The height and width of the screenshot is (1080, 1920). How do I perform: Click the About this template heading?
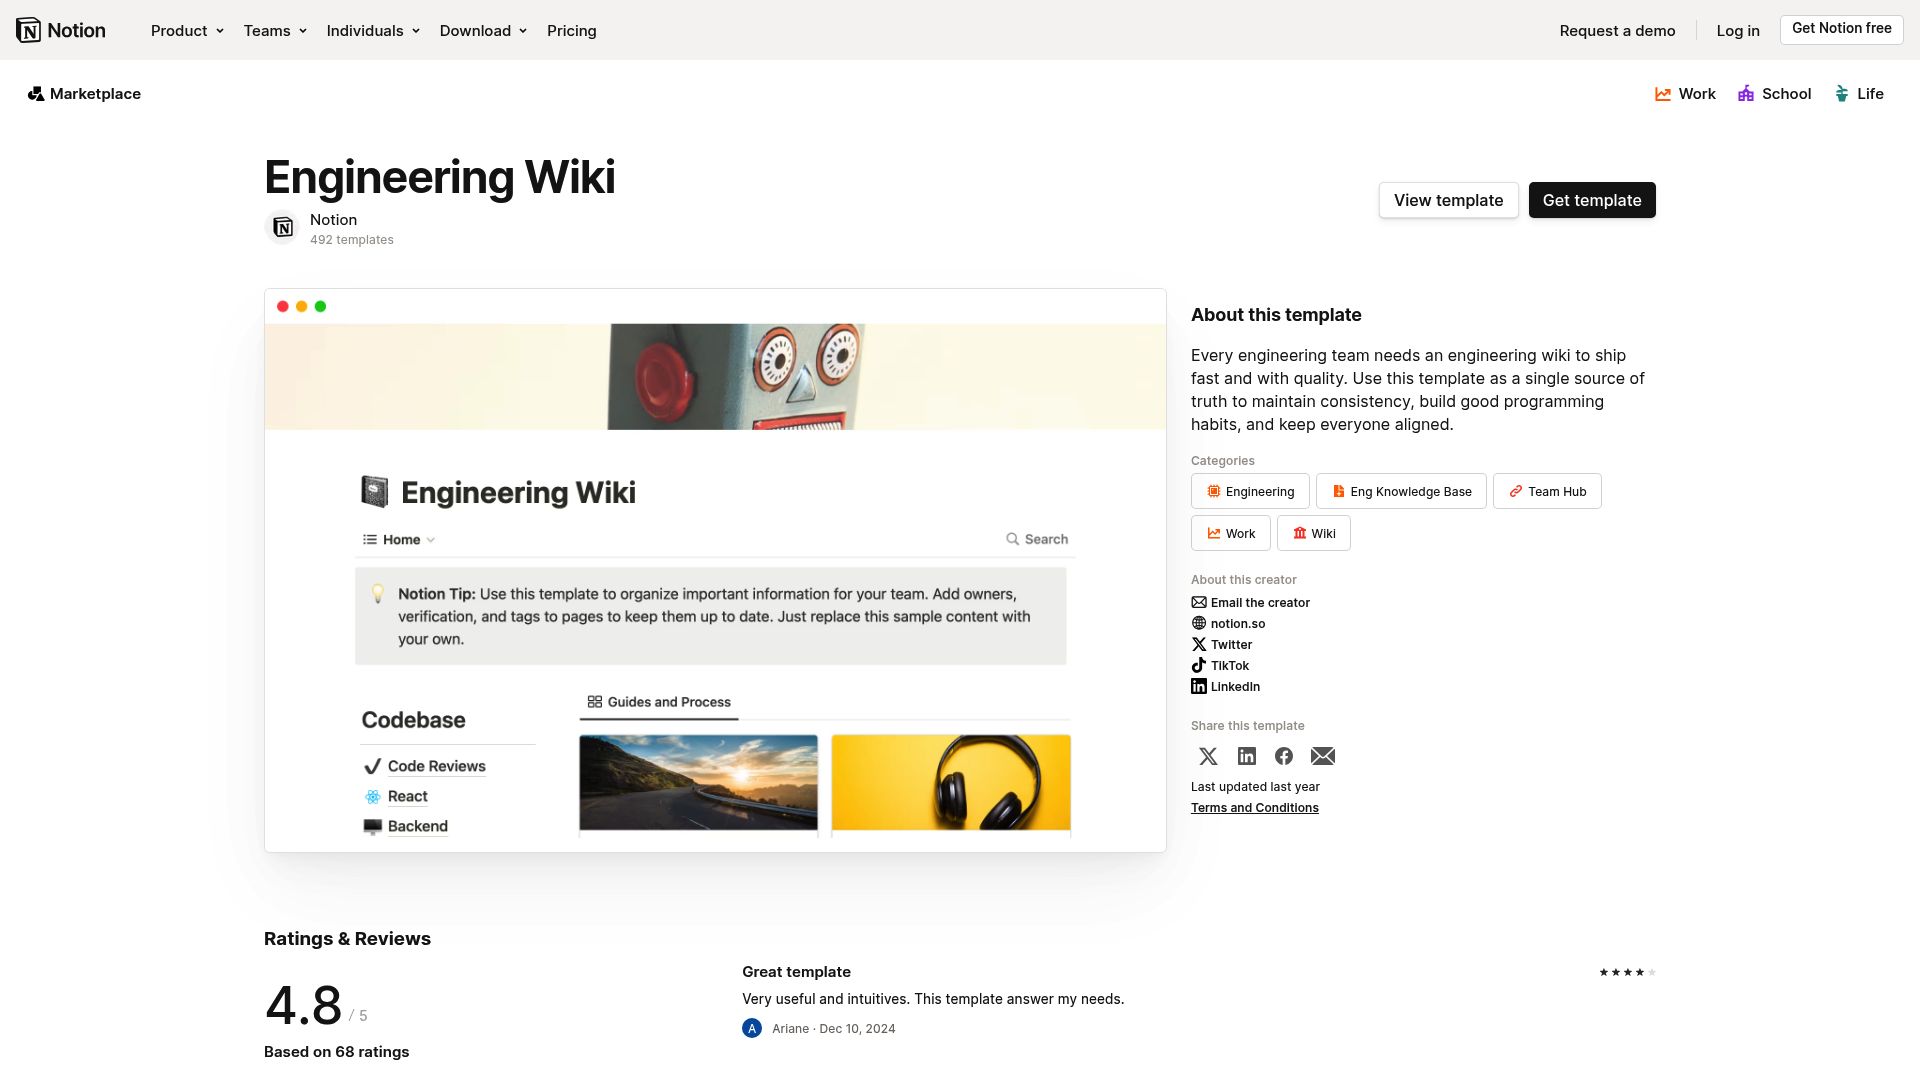click(x=1276, y=315)
